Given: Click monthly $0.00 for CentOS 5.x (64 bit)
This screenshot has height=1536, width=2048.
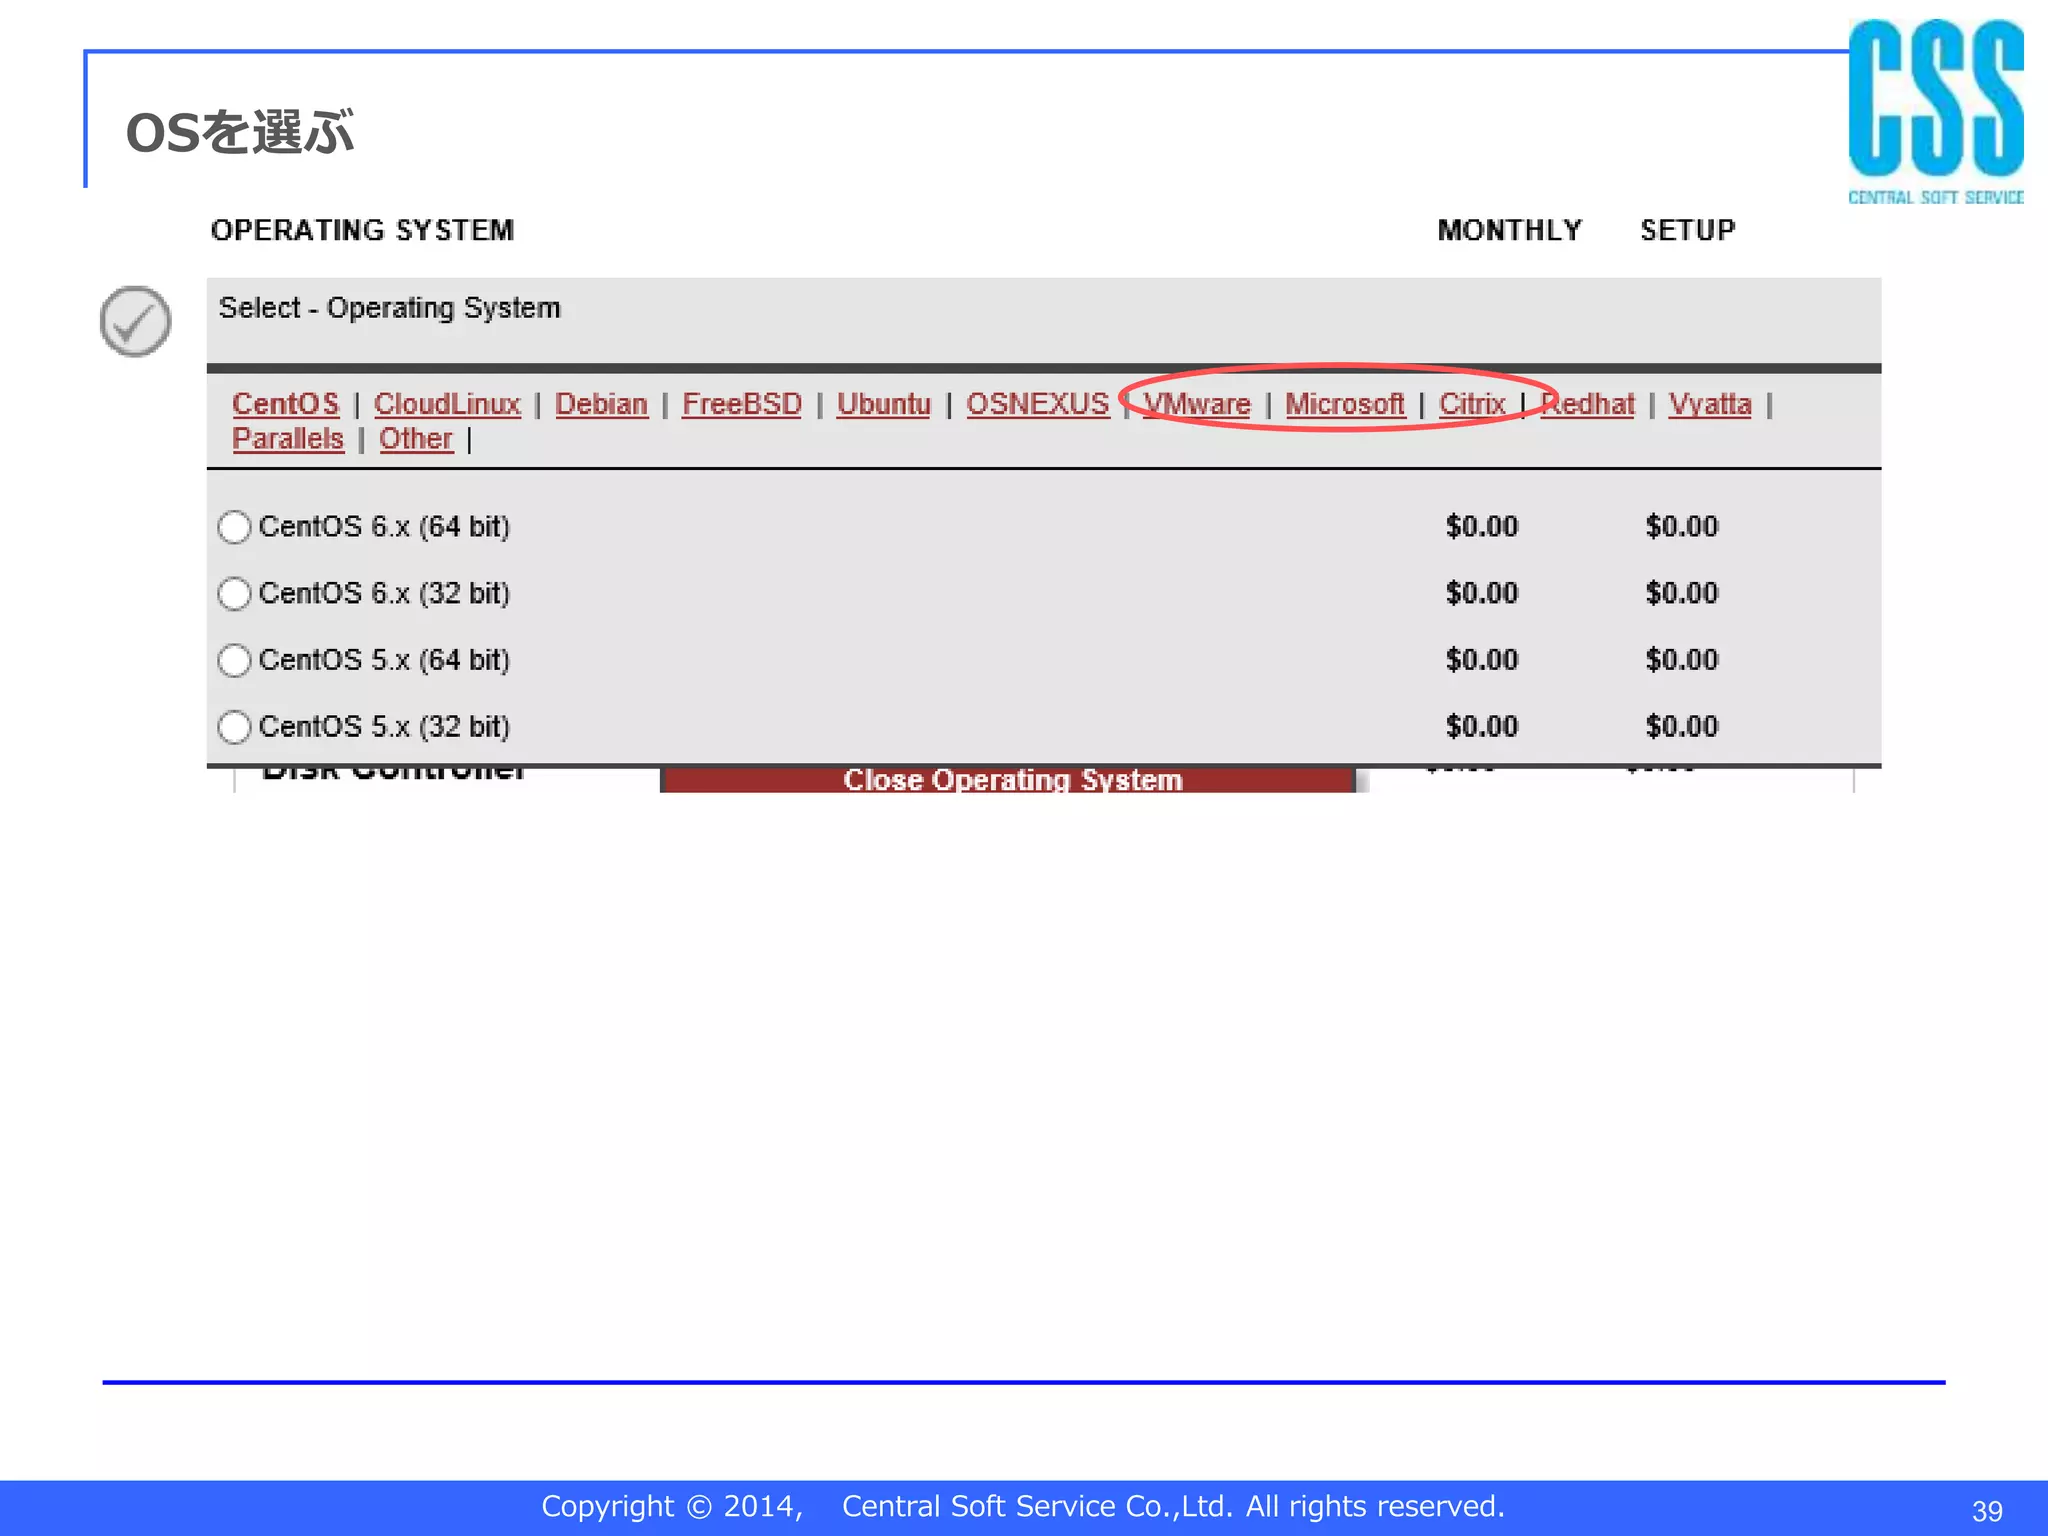Looking at the screenshot, I should [1482, 659].
